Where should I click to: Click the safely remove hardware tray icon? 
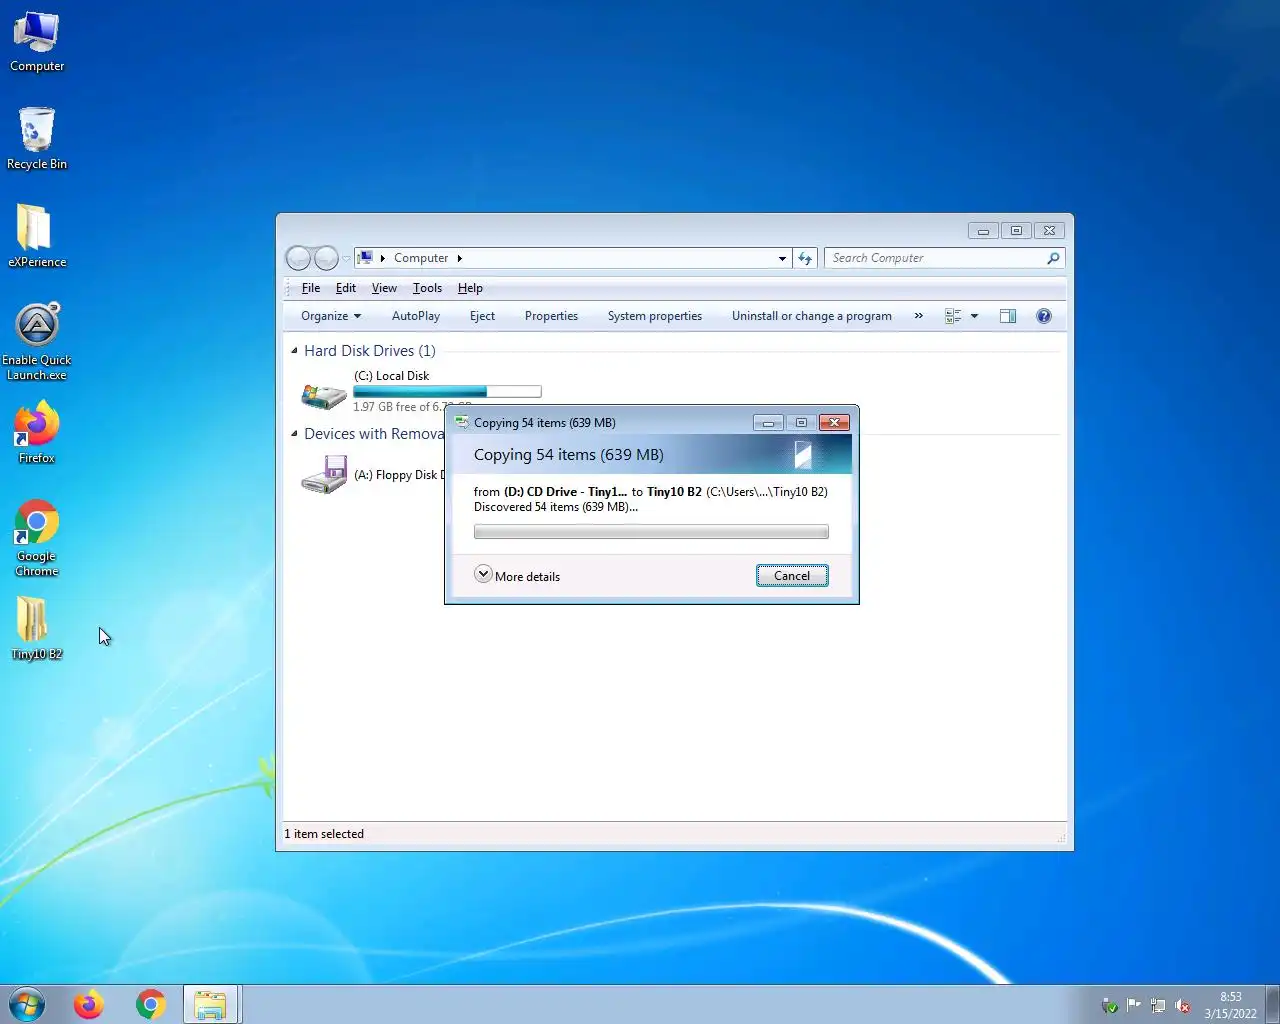point(1108,1006)
